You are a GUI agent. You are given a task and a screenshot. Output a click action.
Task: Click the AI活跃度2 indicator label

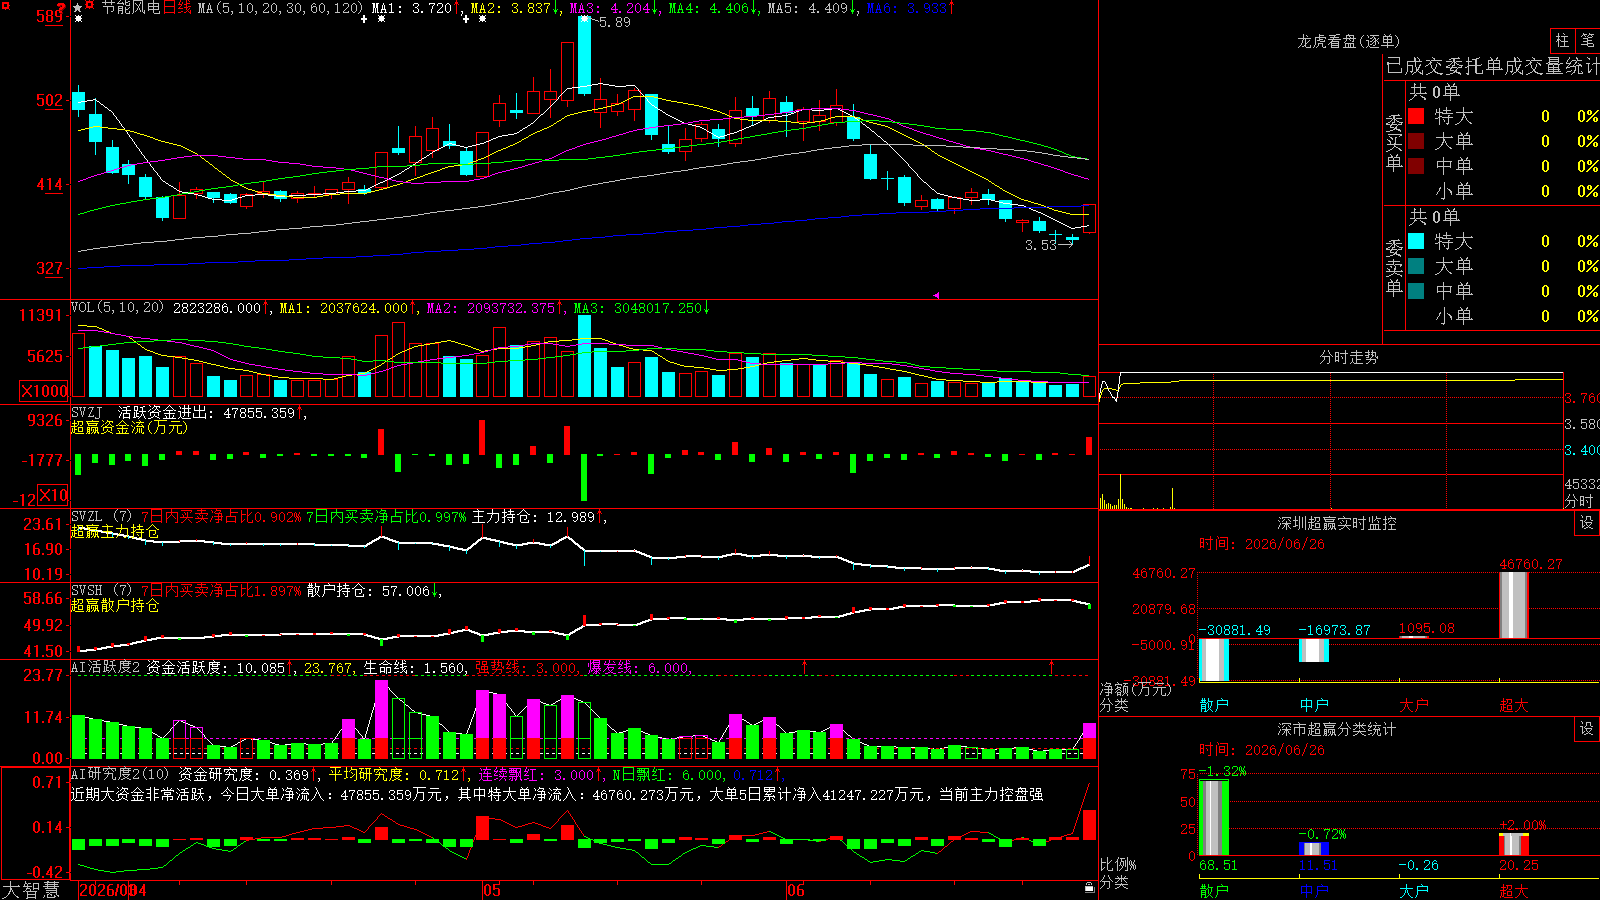(x=106, y=668)
